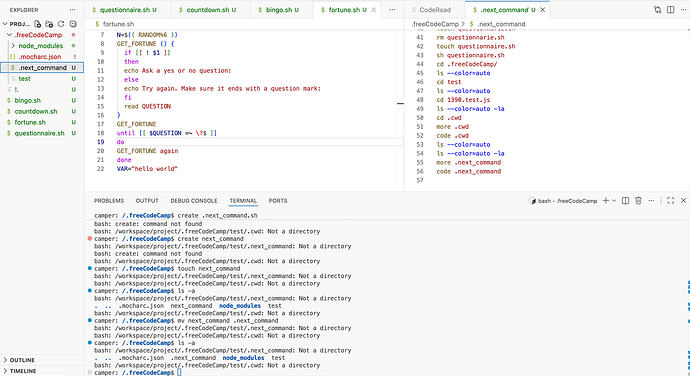Add a new terminal with the plus icon

[606, 201]
